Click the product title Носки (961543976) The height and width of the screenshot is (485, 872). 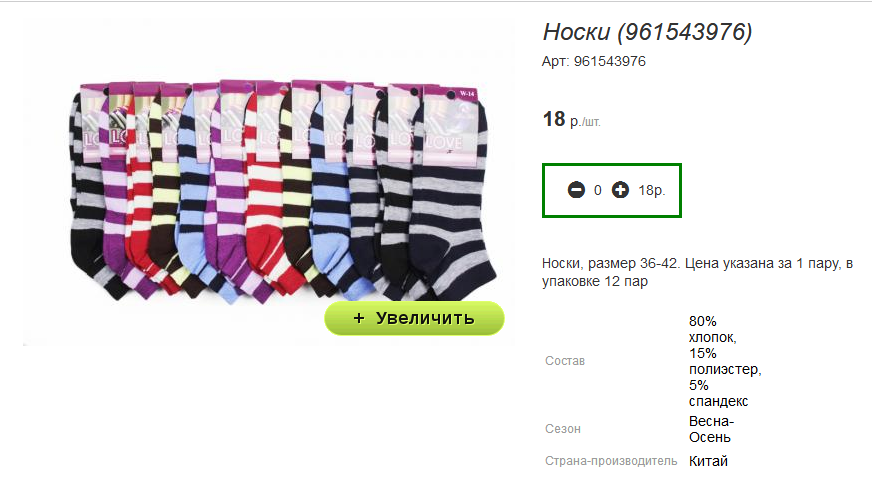(647, 32)
